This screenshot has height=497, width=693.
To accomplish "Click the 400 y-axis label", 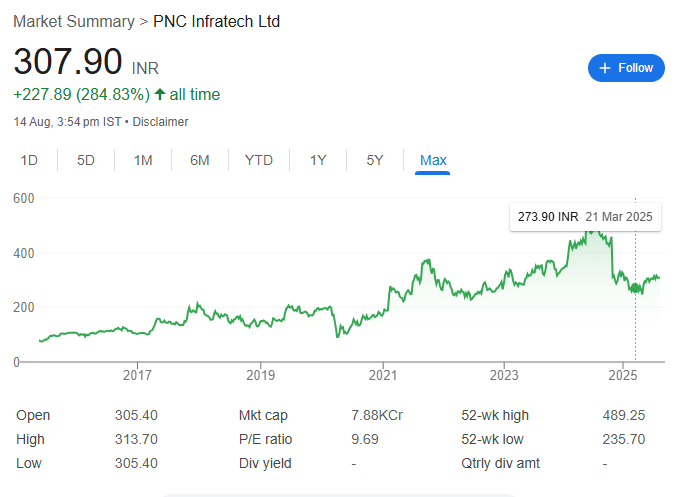I will 23,253.
